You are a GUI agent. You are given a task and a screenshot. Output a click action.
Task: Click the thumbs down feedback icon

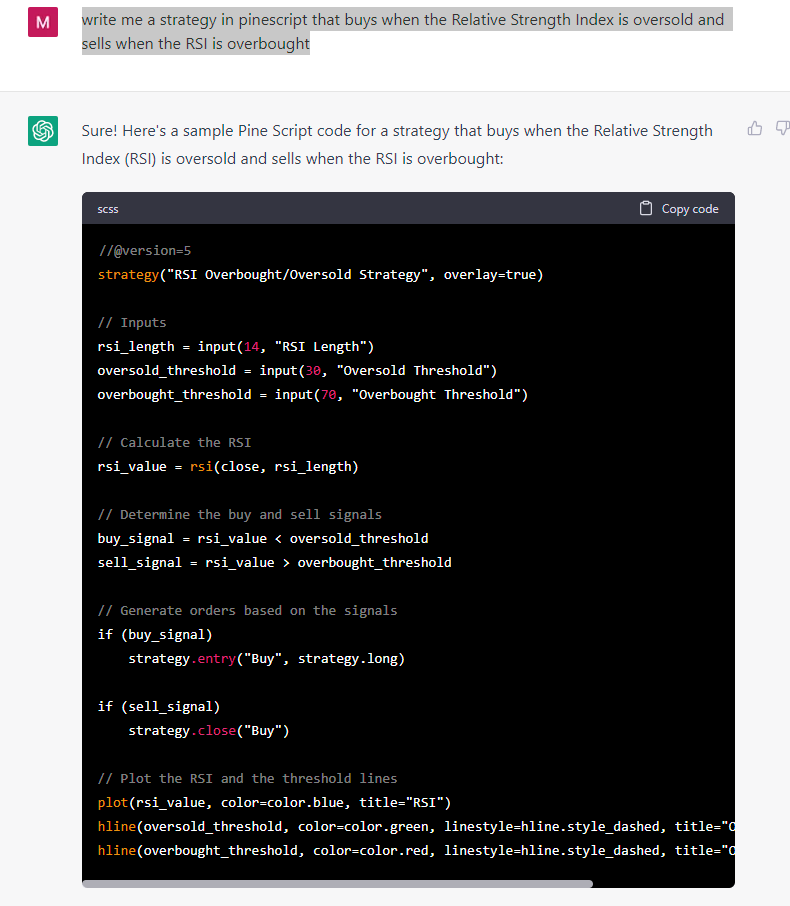tap(782, 128)
